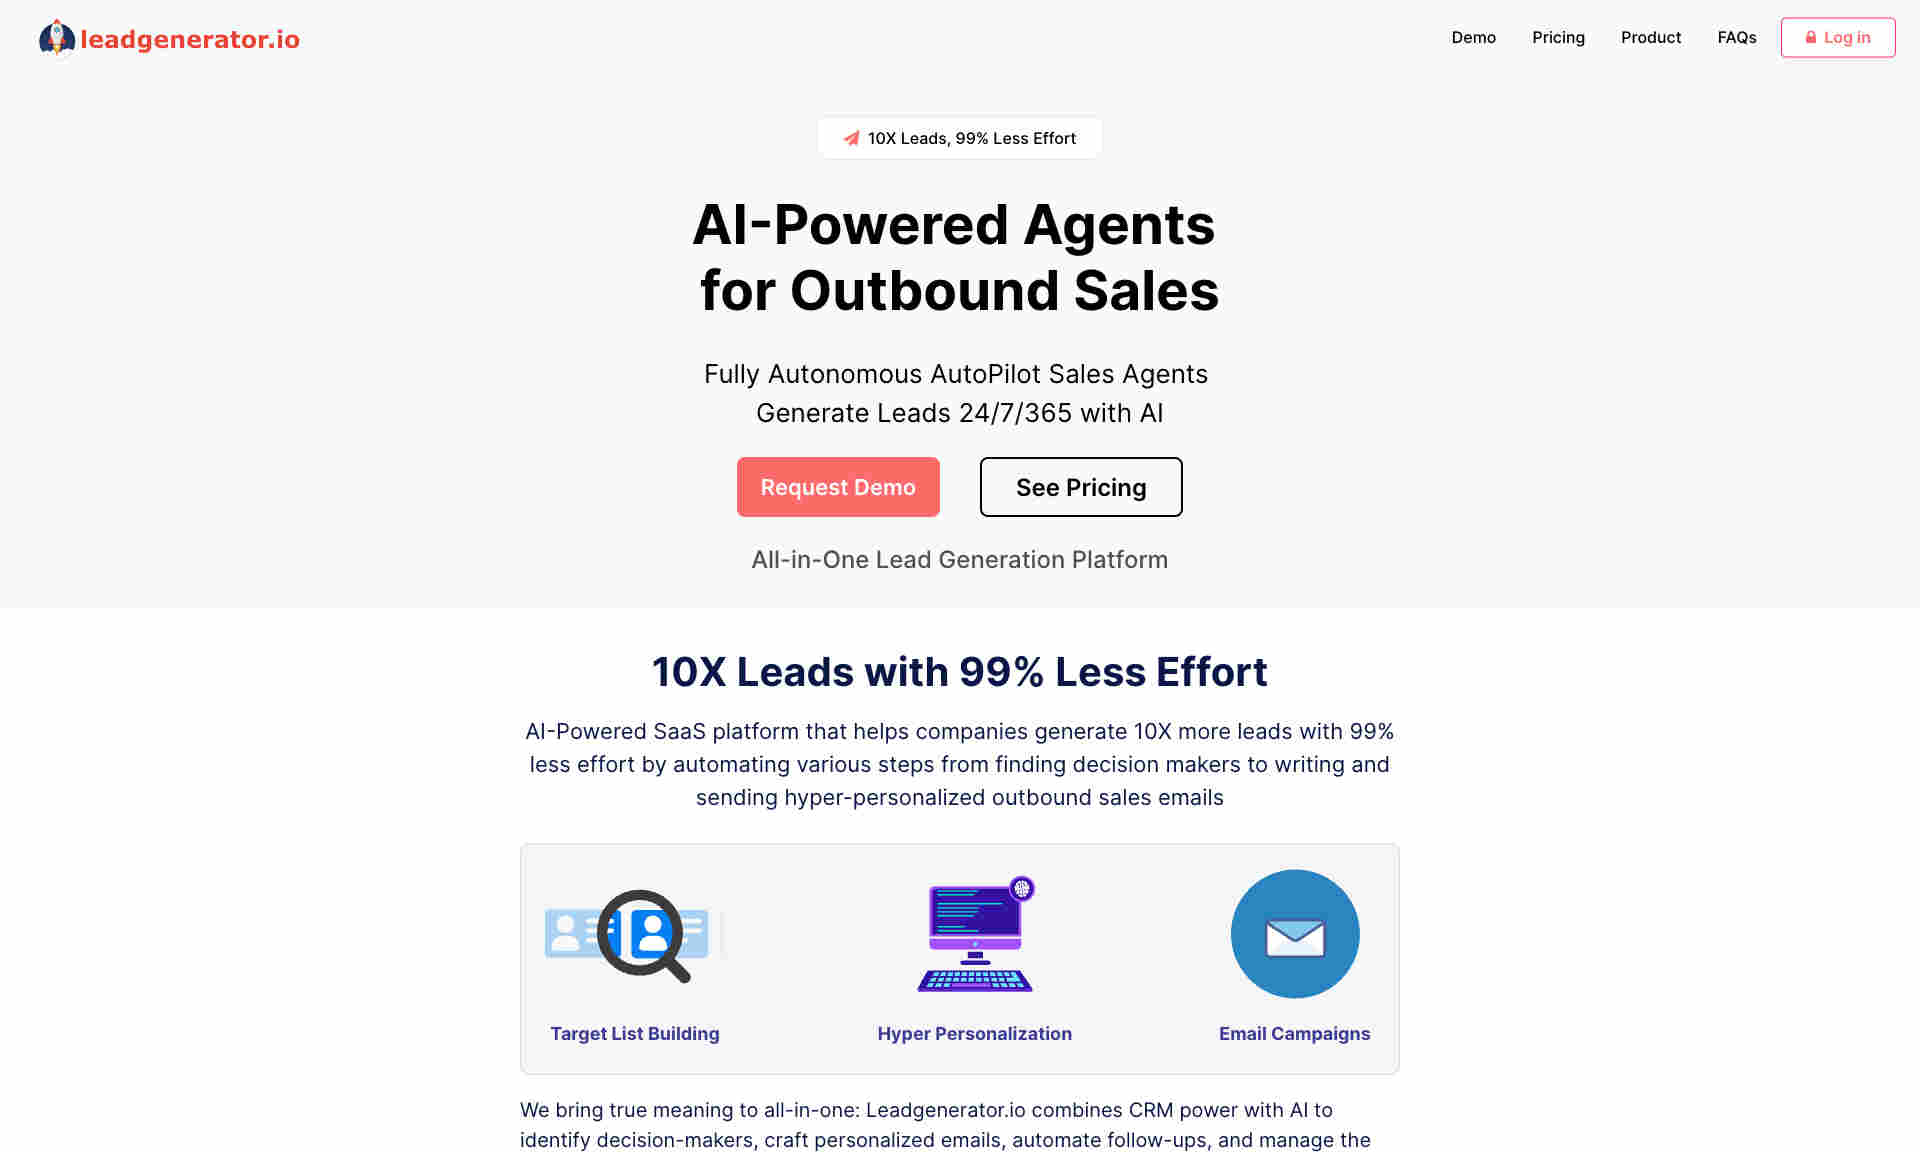The width and height of the screenshot is (1920, 1152).
Task: Click the leadgenerator.io logo icon
Action: click(x=56, y=37)
